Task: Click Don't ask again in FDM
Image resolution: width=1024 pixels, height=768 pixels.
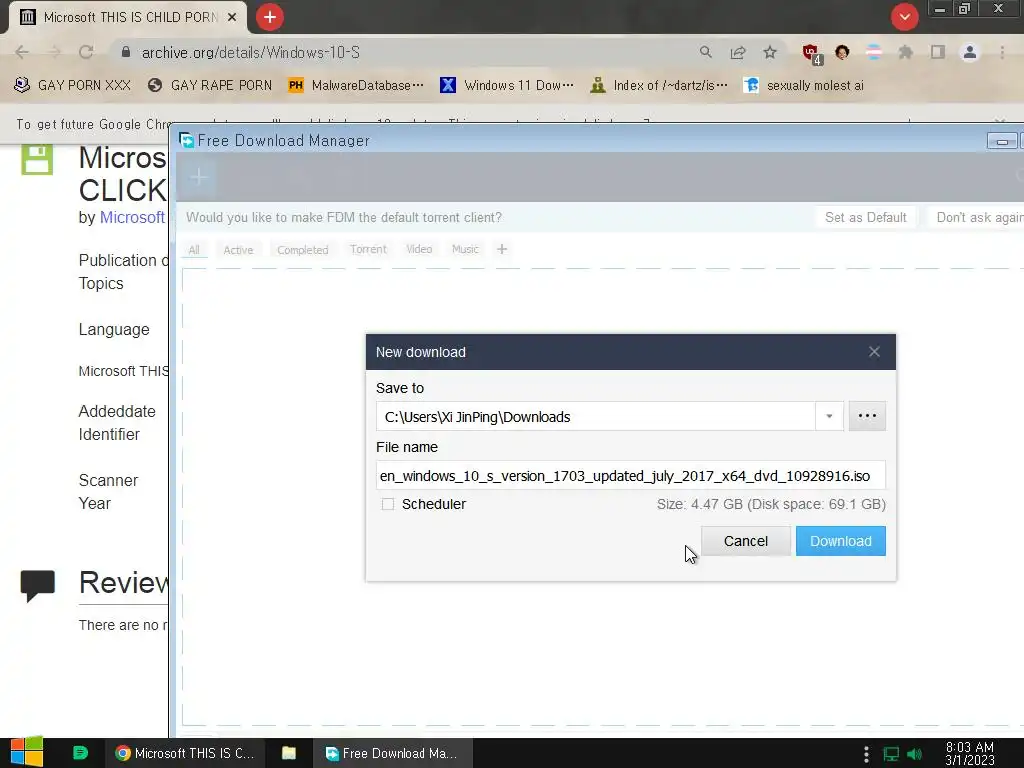Action: (x=978, y=217)
